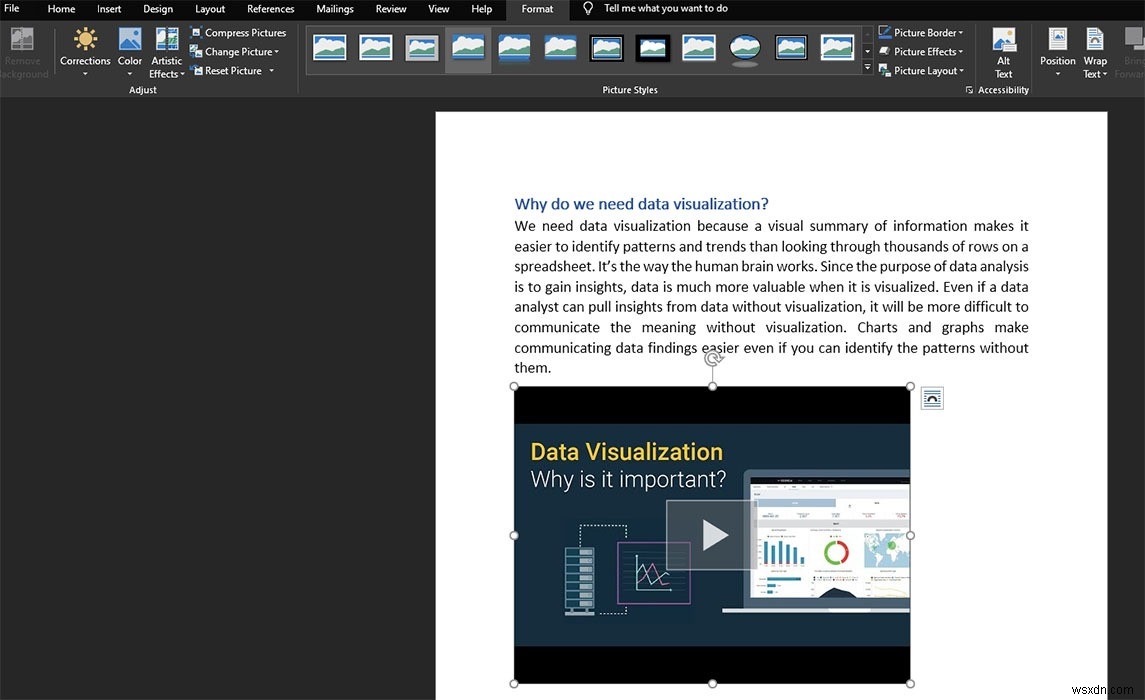Viewport: 1145px width, 700px height.
Task: Switch to the Mailings tab
Action: coord(334,9)
